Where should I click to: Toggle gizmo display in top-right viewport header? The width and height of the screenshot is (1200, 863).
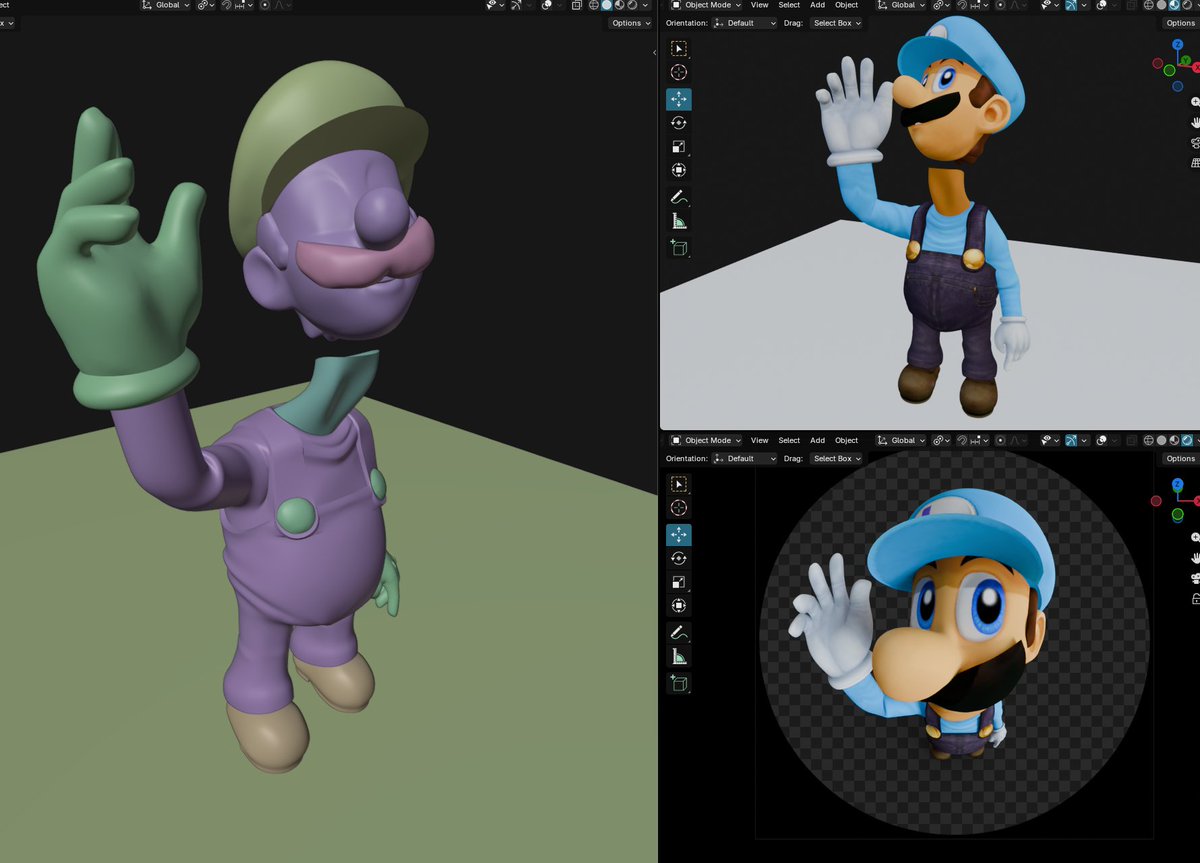1071,5
